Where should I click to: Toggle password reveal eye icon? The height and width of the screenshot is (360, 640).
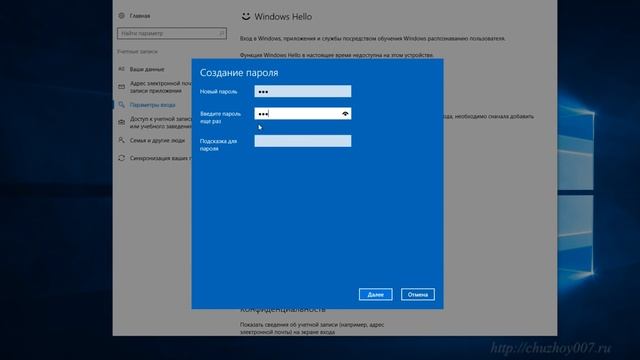[345, 113]
